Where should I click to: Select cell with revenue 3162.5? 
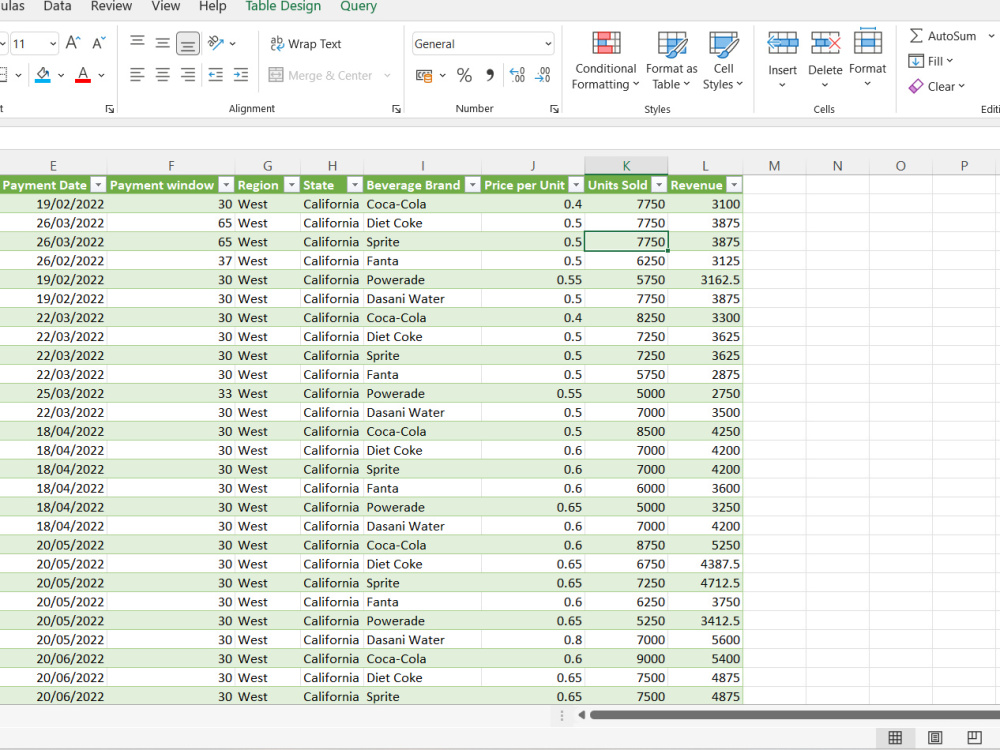tap(705, 279)
